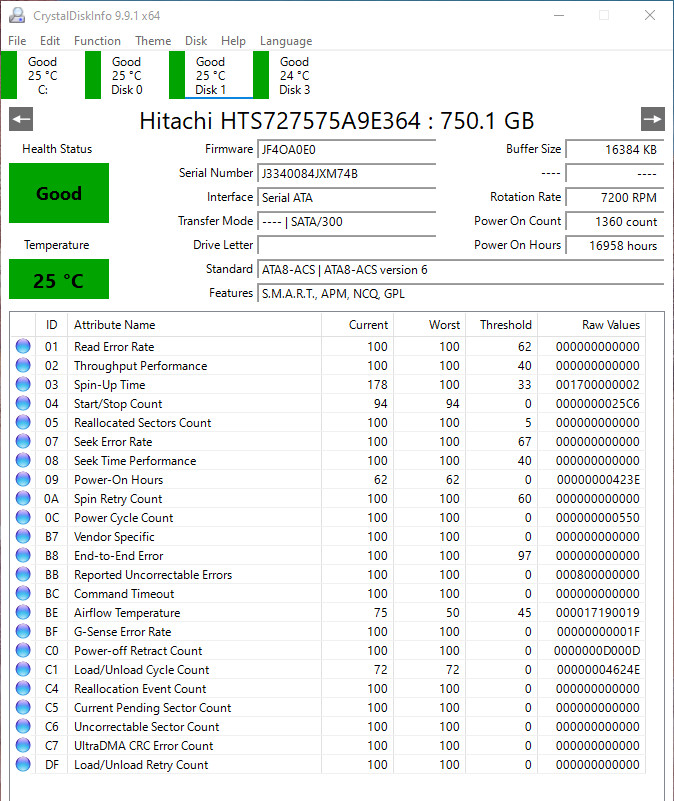Viewport: 674px width, 801px height.
Task: Click the green Good health status button
Action: point(59,193)
